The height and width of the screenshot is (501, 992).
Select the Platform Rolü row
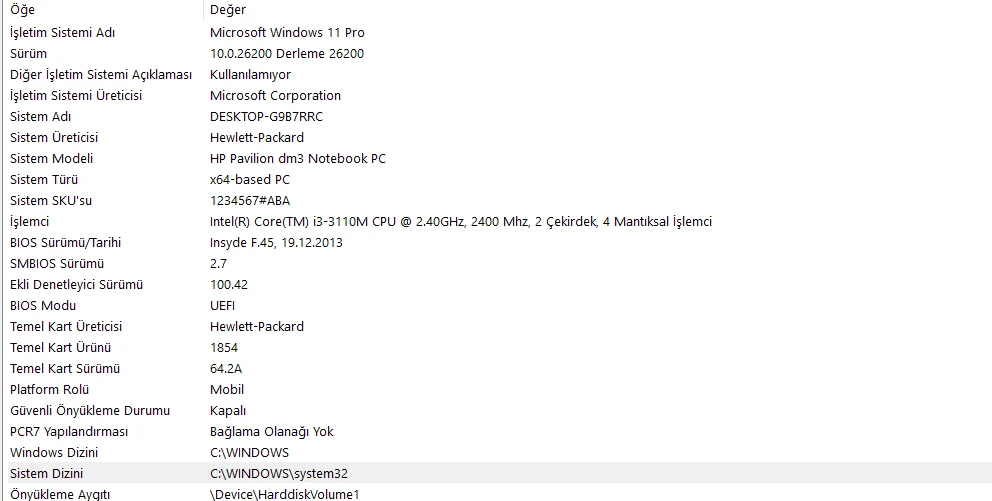click(496, 389)
